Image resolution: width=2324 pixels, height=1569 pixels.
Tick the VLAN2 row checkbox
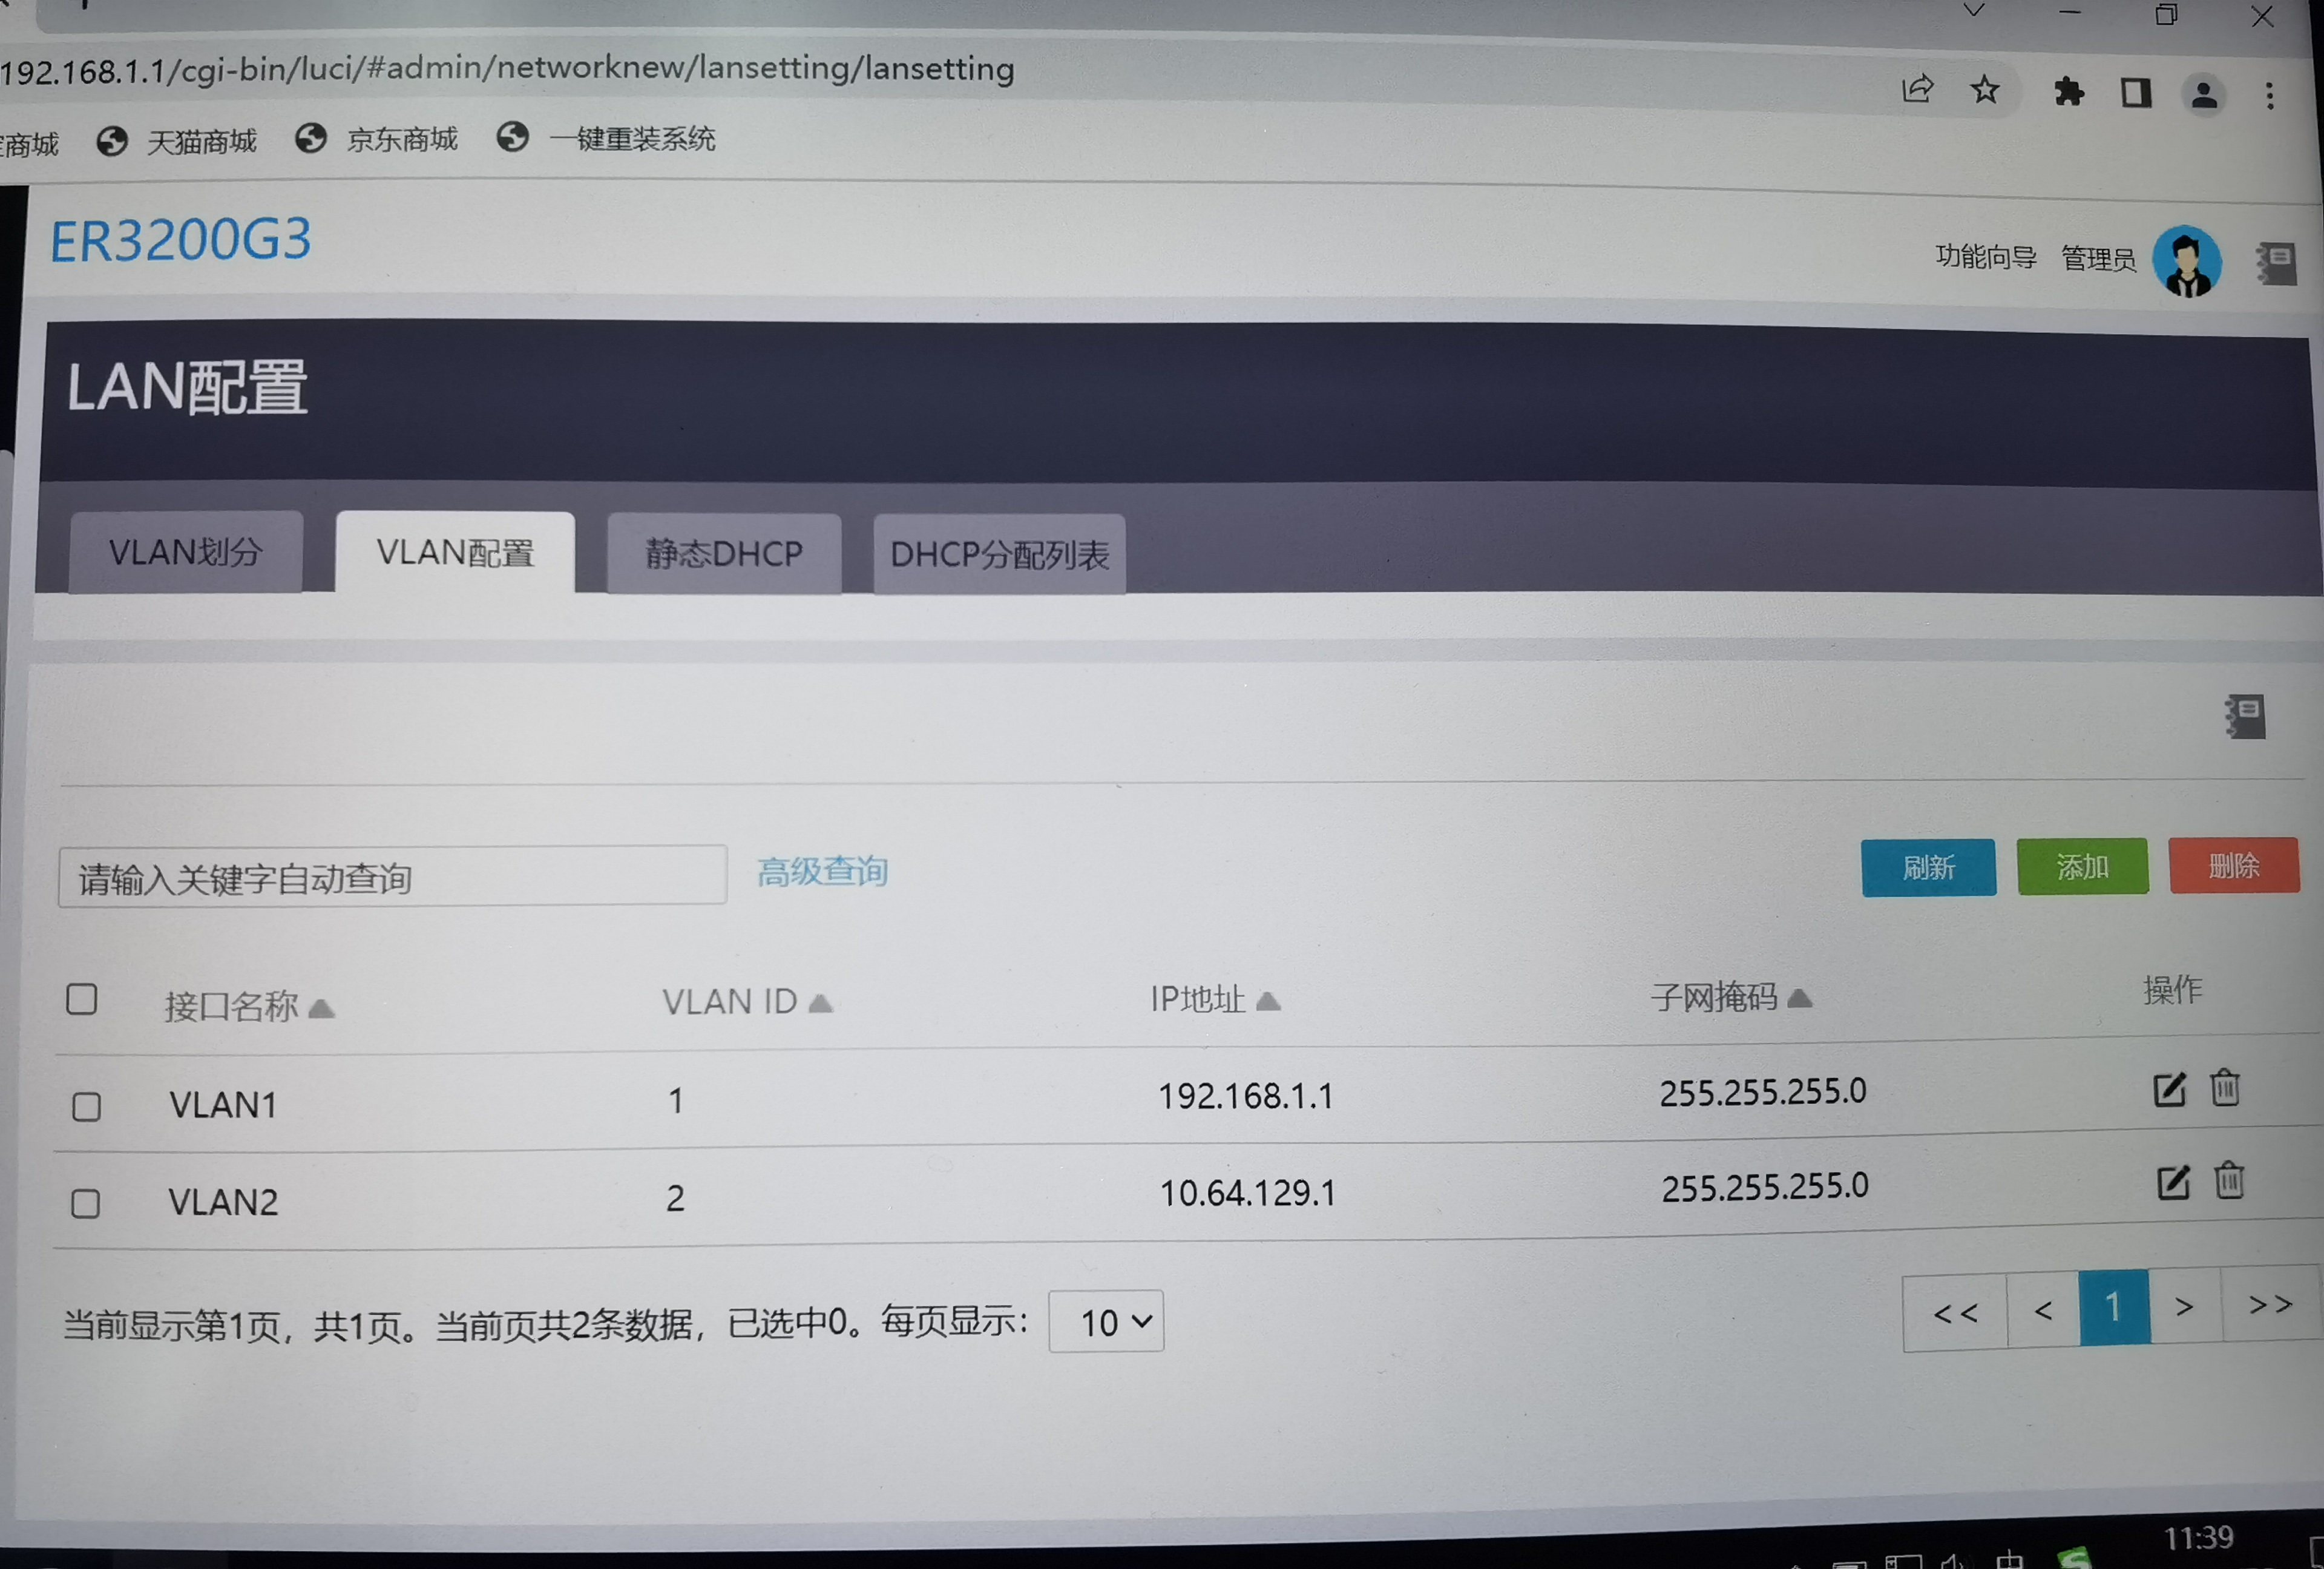86,1203
